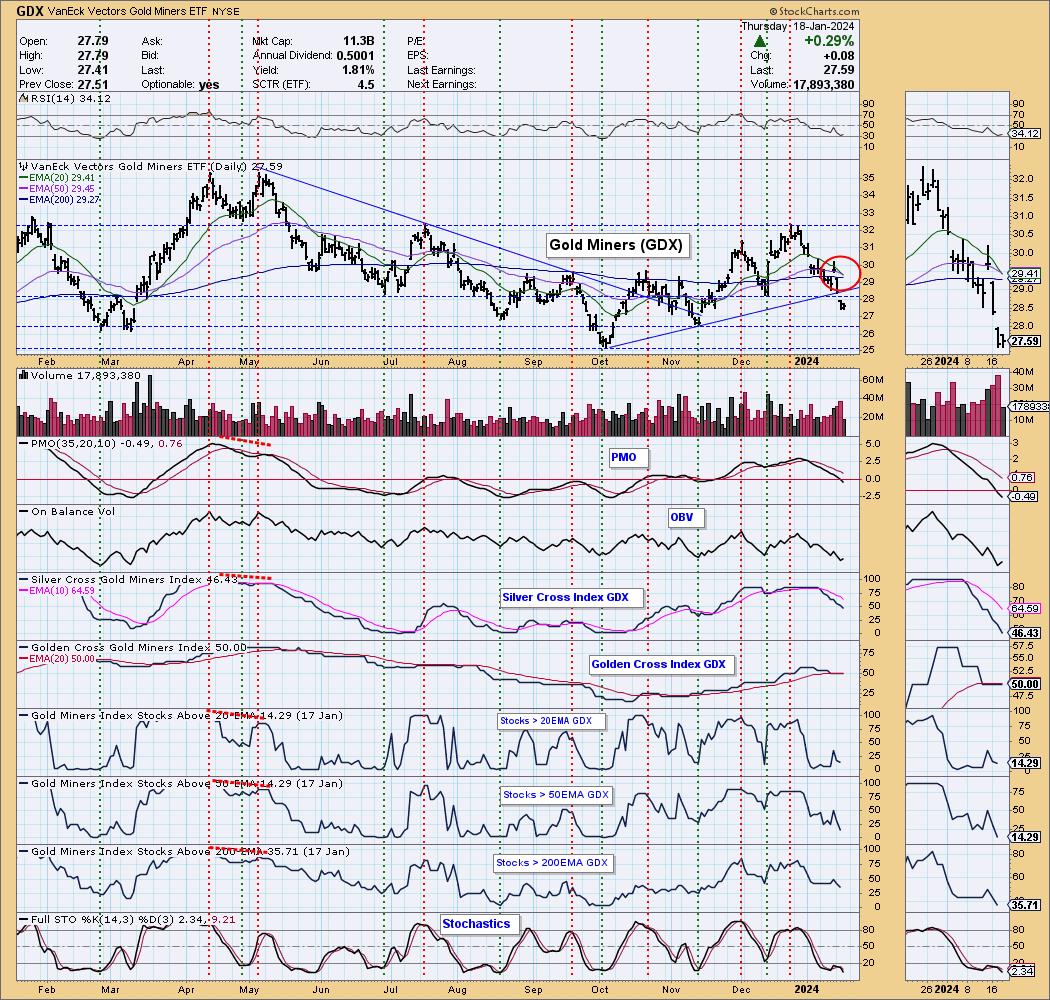1050x1000 pixels.
Task: Click the Thursday 18-Jan-2024 date
Action: pyautogui.click(x=798, y=26)
